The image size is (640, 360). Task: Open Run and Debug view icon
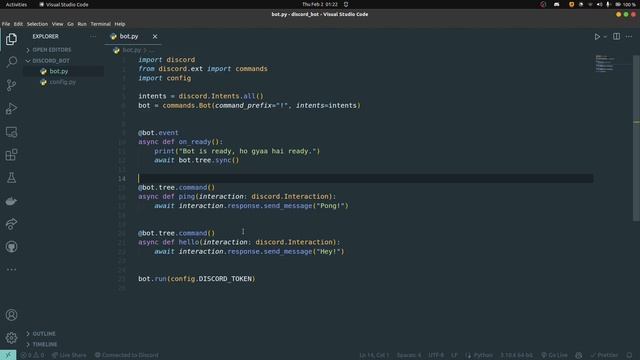pos(11,109)
